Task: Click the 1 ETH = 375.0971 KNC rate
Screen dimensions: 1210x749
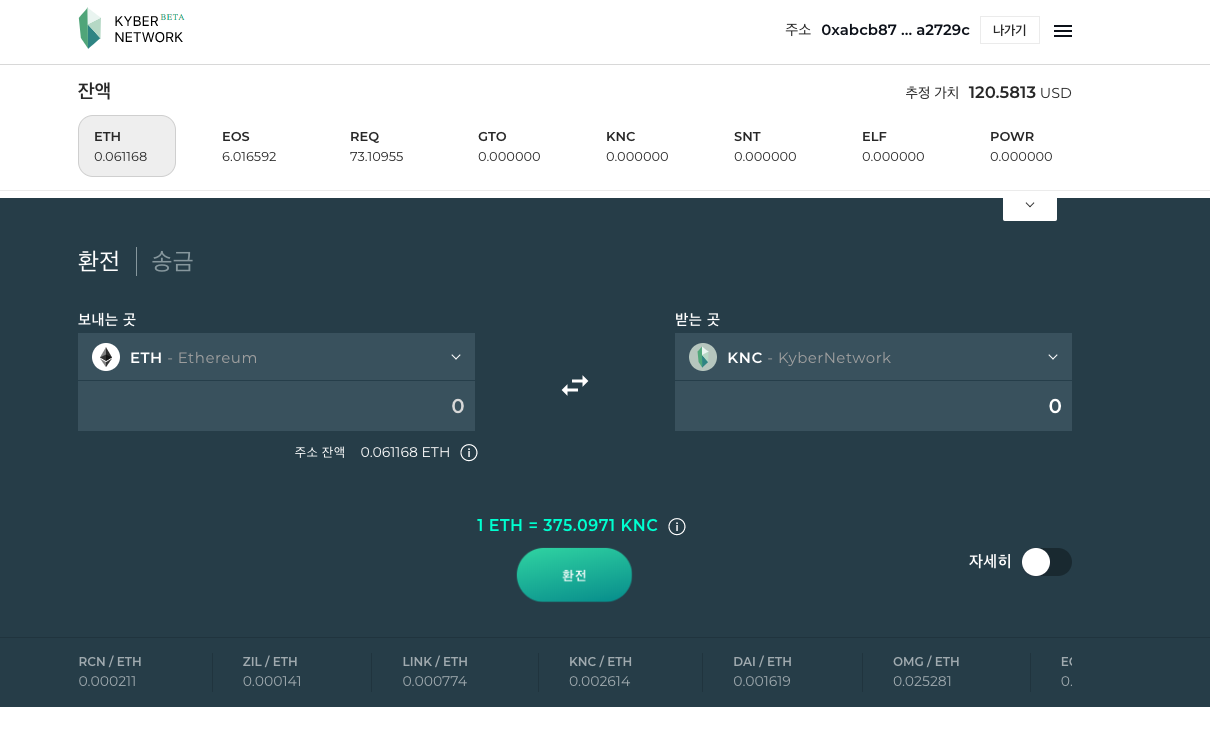Action: (x=567, y=526)
